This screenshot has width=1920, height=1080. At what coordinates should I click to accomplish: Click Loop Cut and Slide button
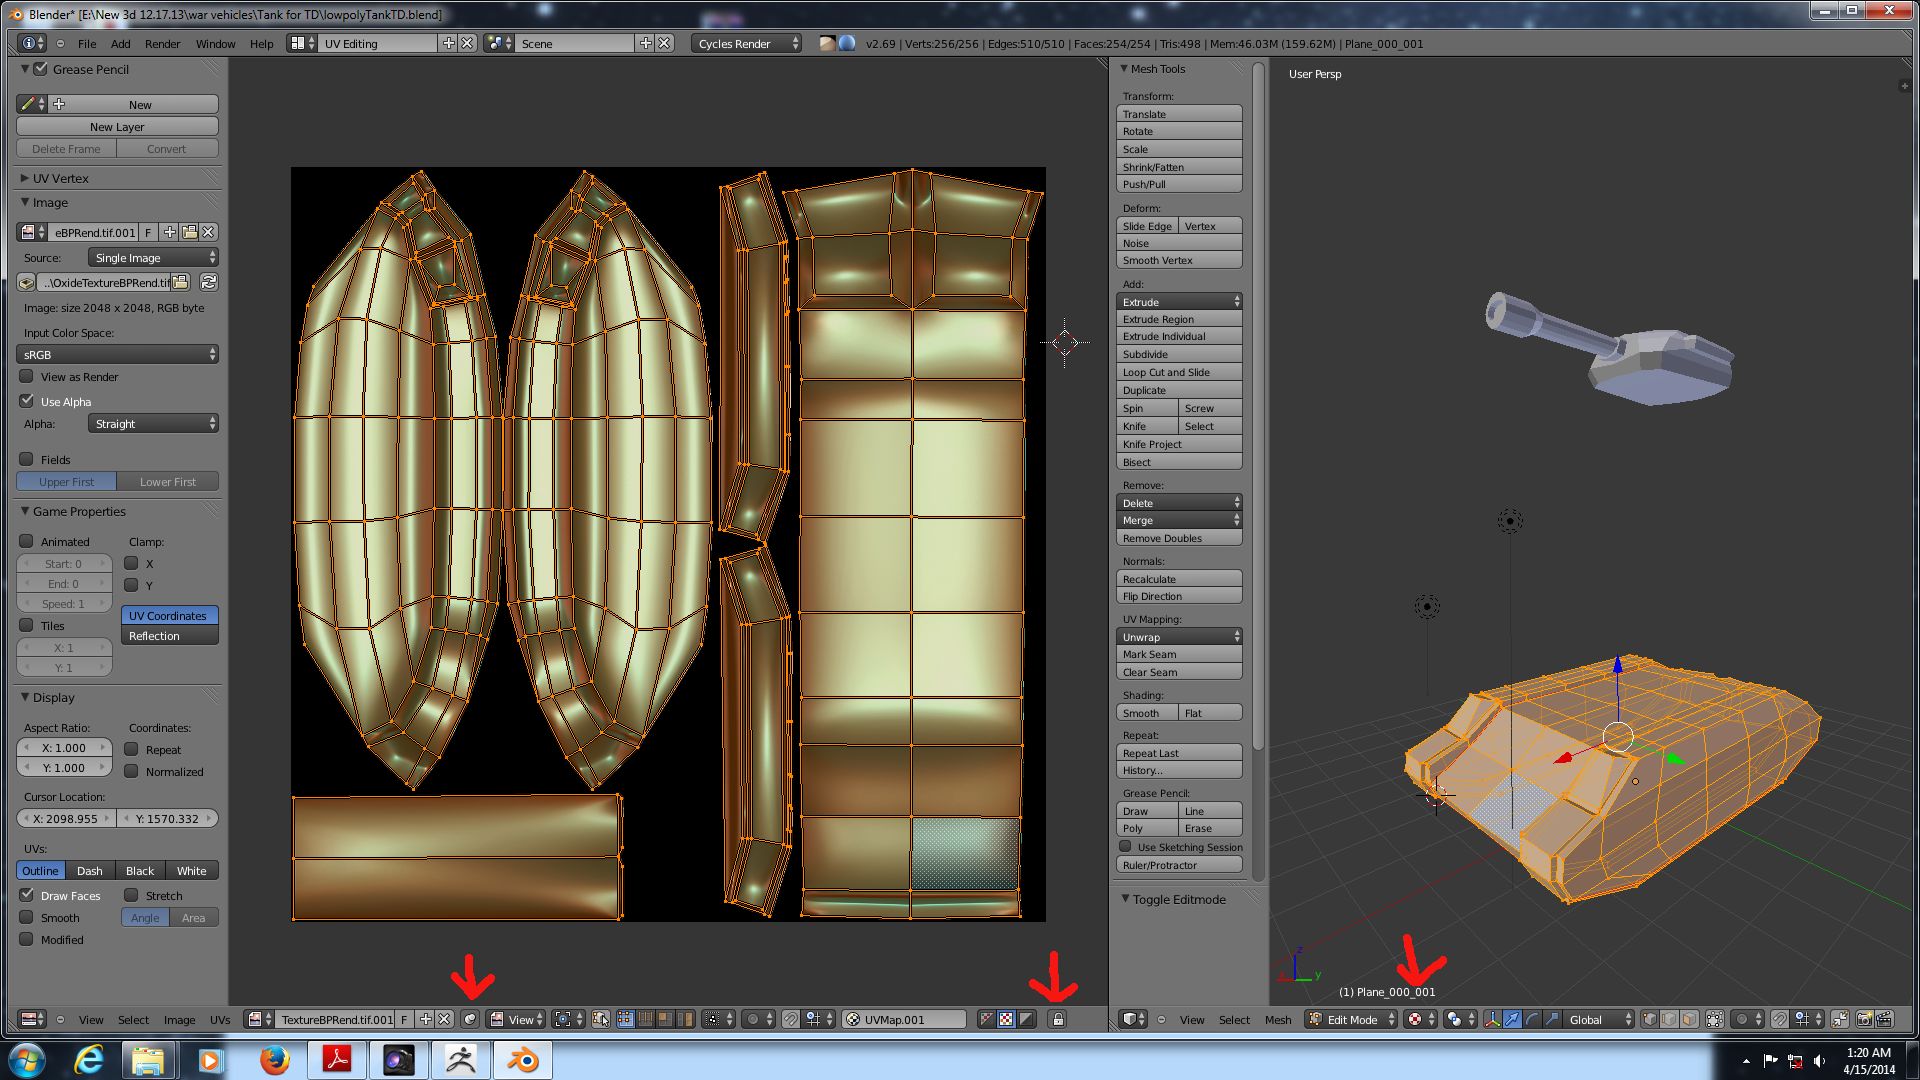click(x=1179, y=372)
